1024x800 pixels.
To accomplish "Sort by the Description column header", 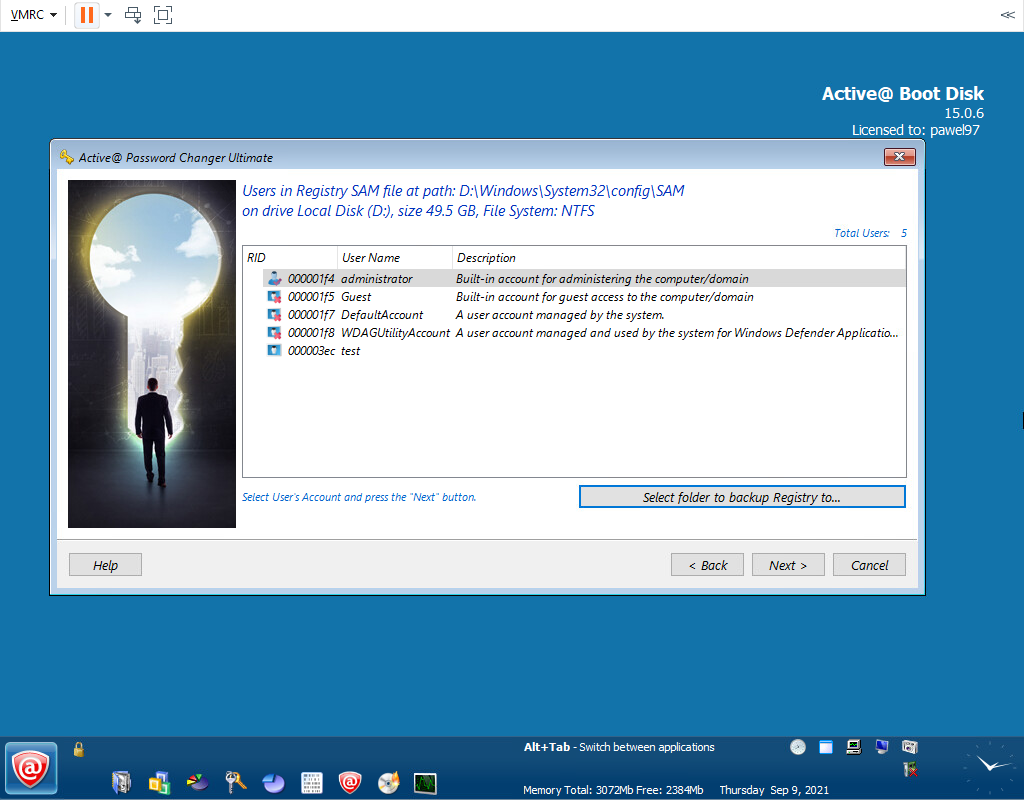I will (679, 258).
